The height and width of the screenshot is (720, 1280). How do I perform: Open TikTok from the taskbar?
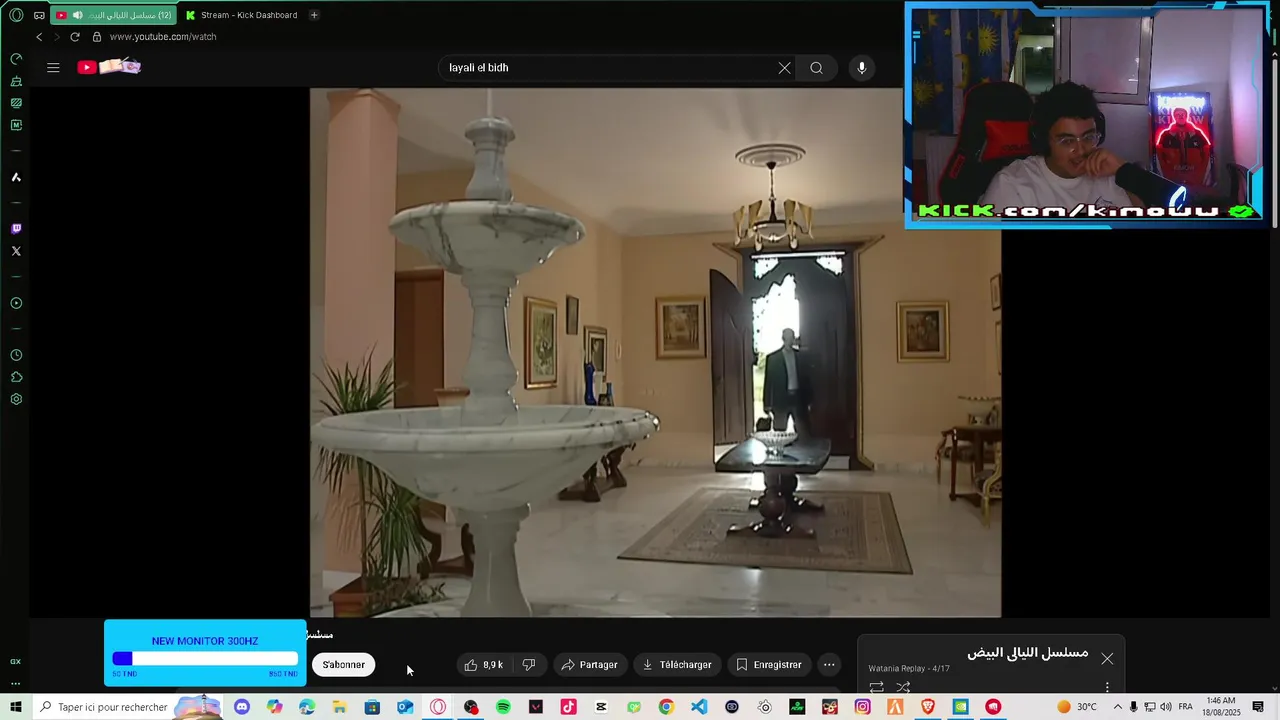(x=568, y=707)
